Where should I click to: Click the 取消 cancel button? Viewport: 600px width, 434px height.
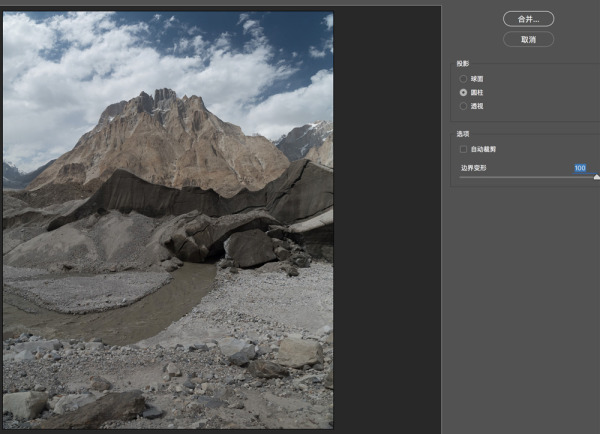click(528, 39)
